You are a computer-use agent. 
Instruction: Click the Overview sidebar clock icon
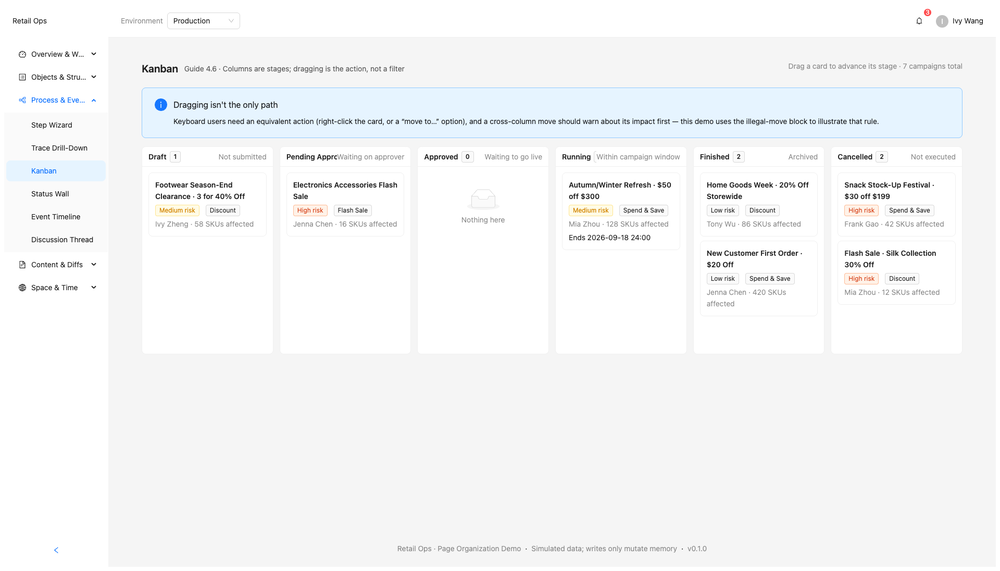pos(22,54)
